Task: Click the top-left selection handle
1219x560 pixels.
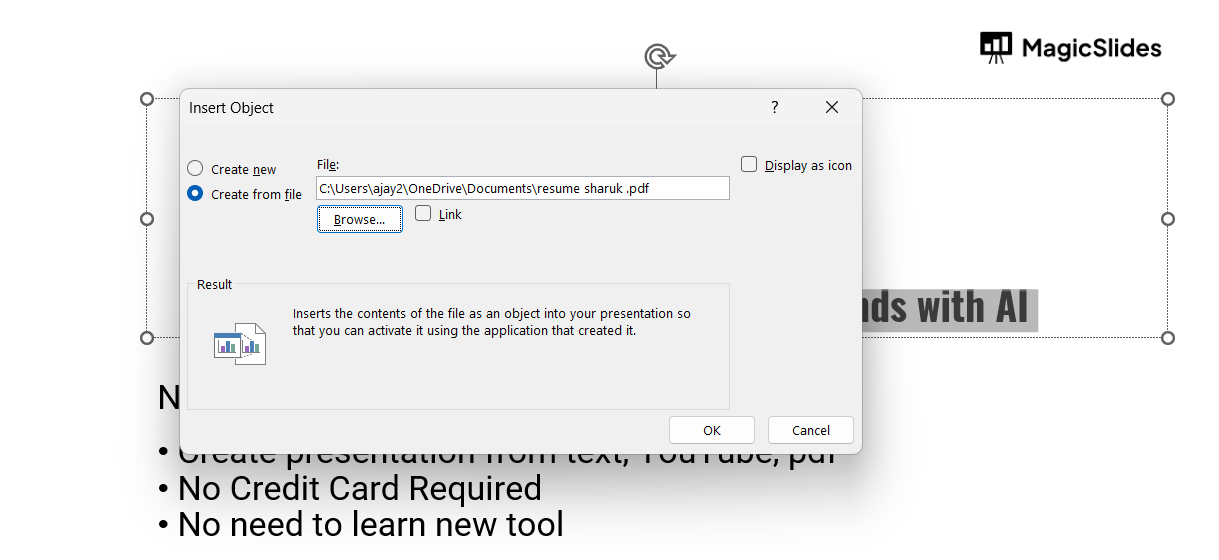Action: pyautogui.click(x=147, y=99)
